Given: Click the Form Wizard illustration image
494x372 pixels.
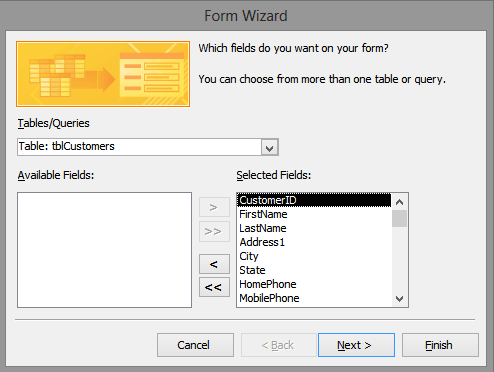Looking at the screenshot, I should [103, 74].
